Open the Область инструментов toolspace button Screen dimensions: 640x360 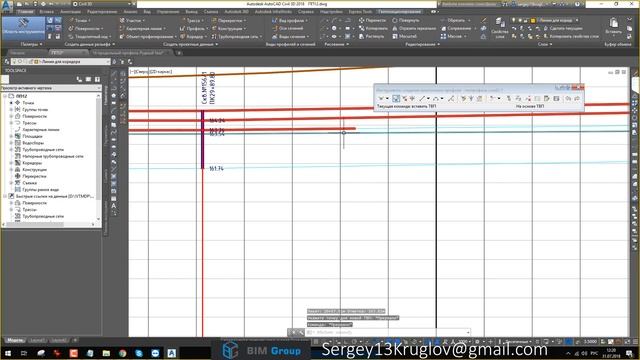[22, 27]
